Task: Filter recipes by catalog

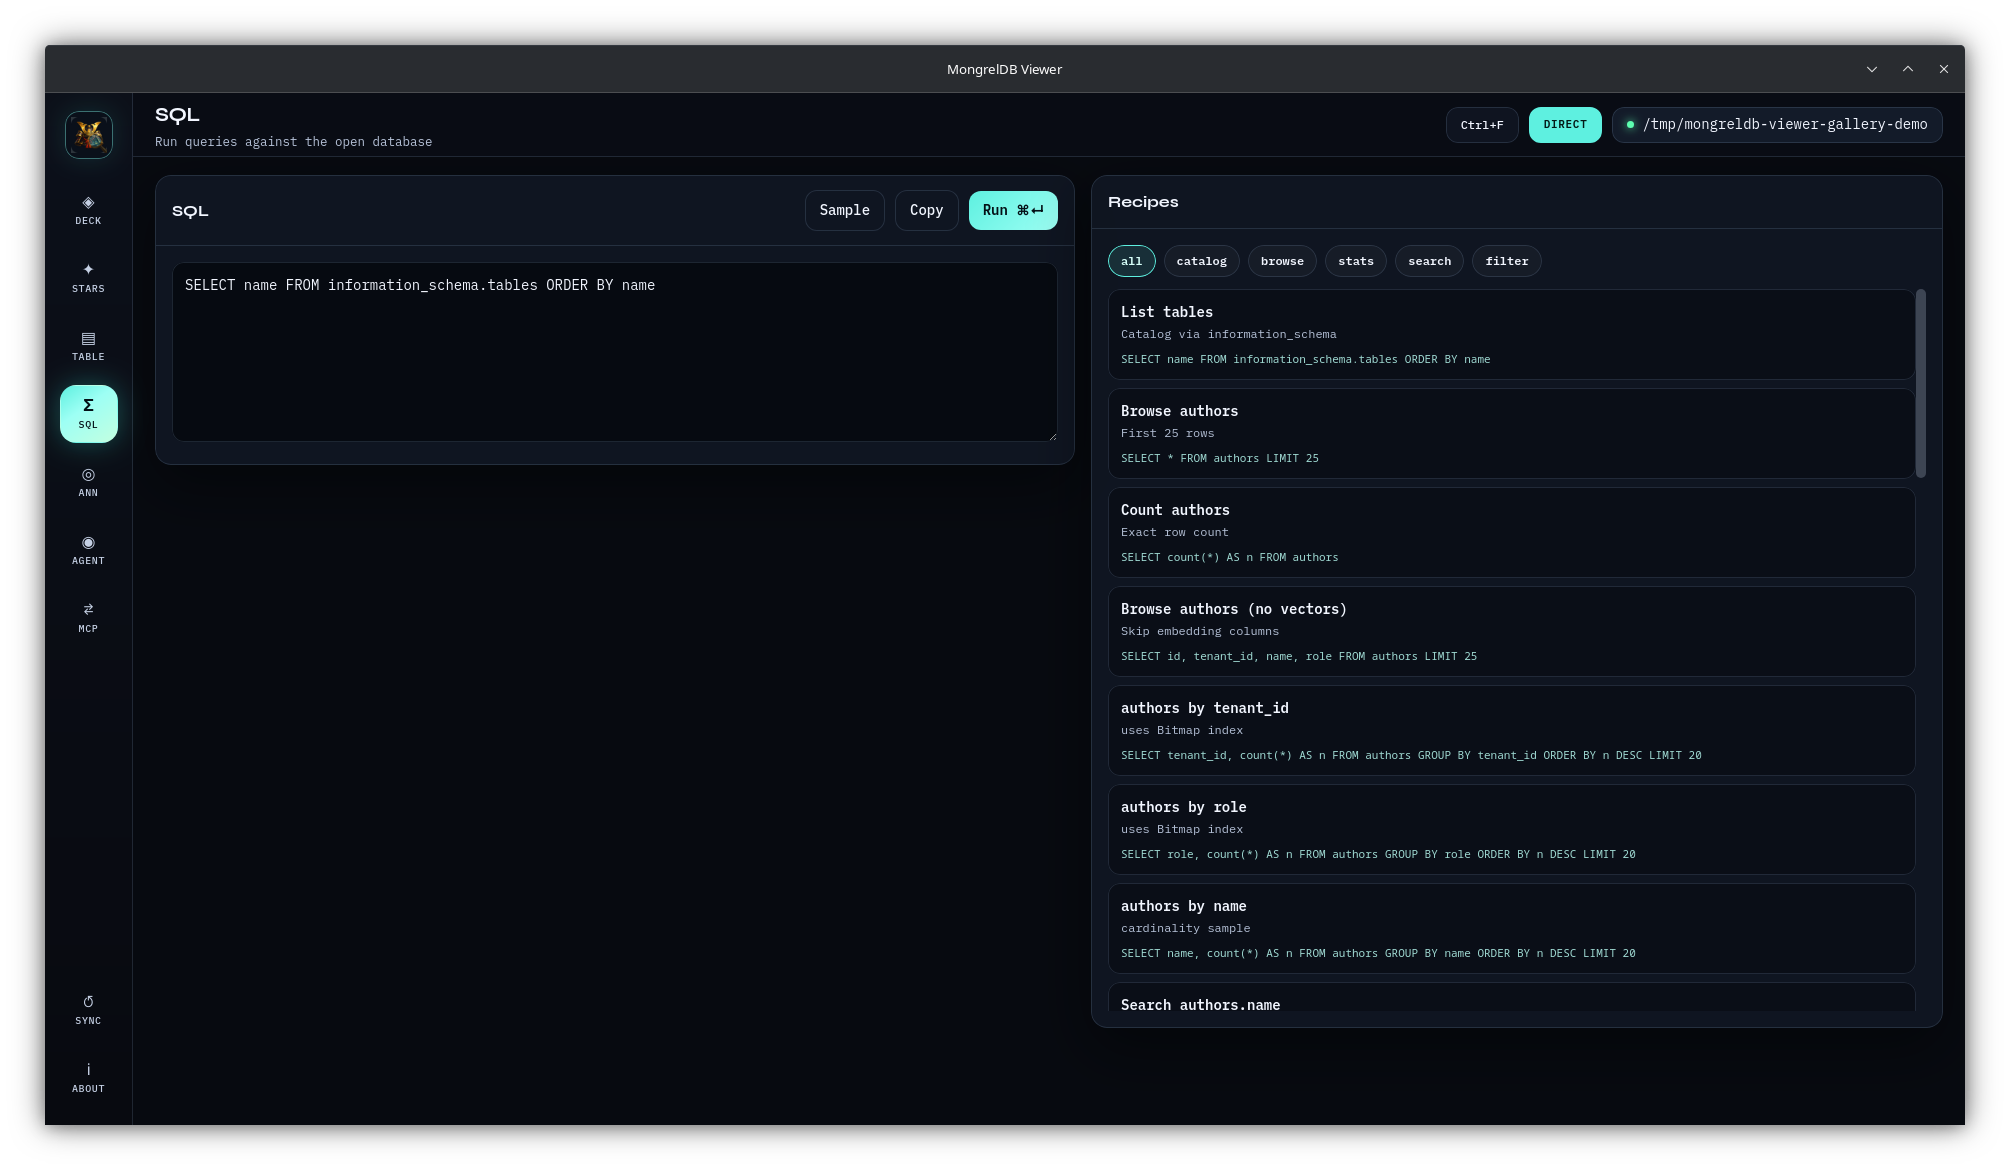Action: tap(1201, 261)
